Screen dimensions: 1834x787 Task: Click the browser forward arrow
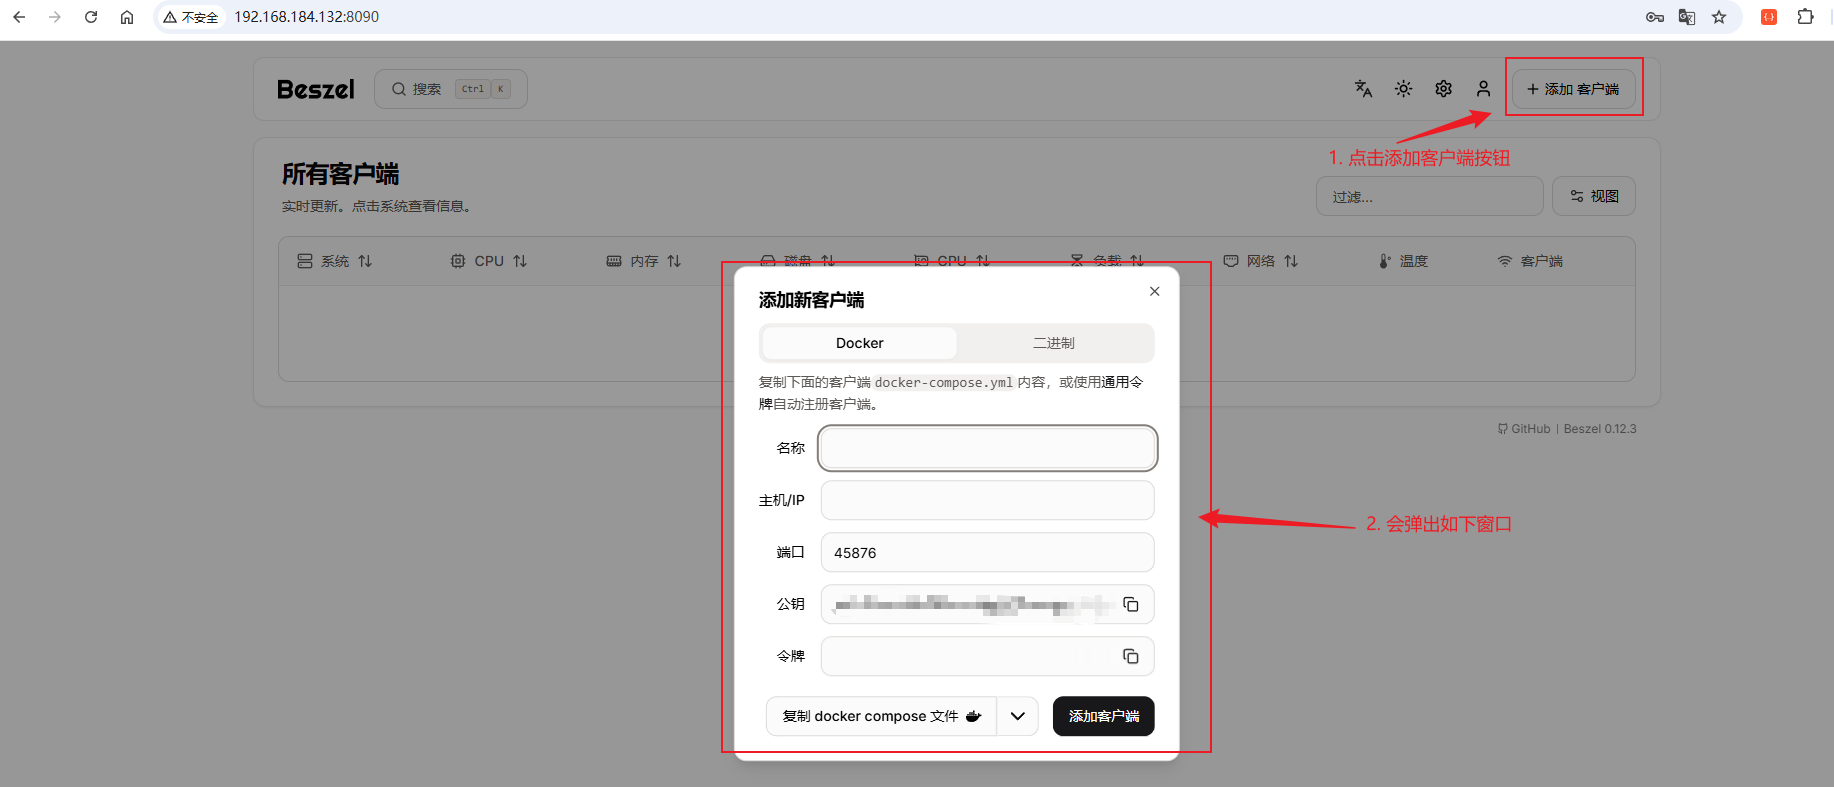tap(55, 17)
